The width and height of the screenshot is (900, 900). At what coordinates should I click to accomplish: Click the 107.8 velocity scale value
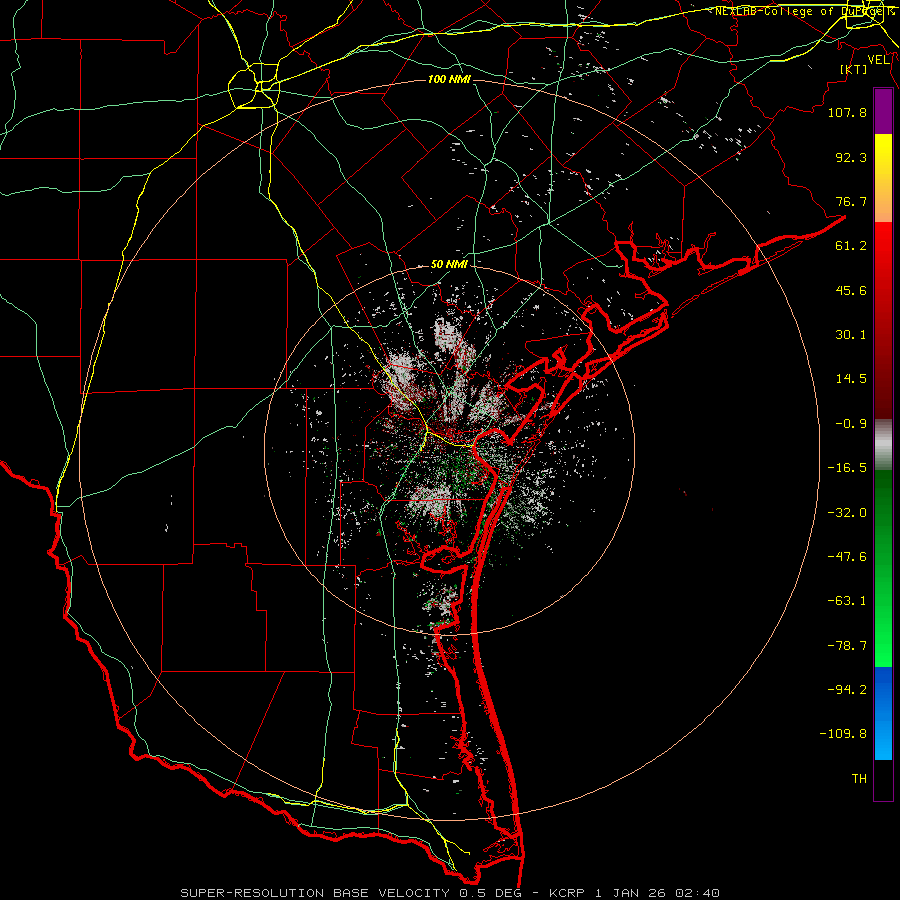click(847, 112)
